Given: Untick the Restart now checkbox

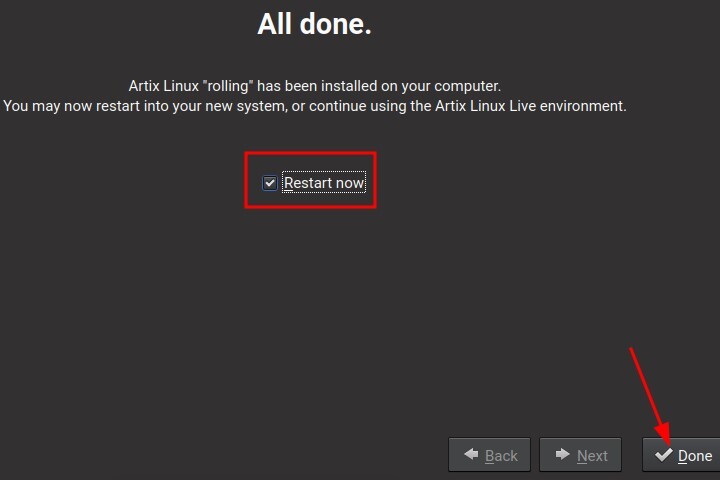Looking at the screenshot, I should point(269,183).
